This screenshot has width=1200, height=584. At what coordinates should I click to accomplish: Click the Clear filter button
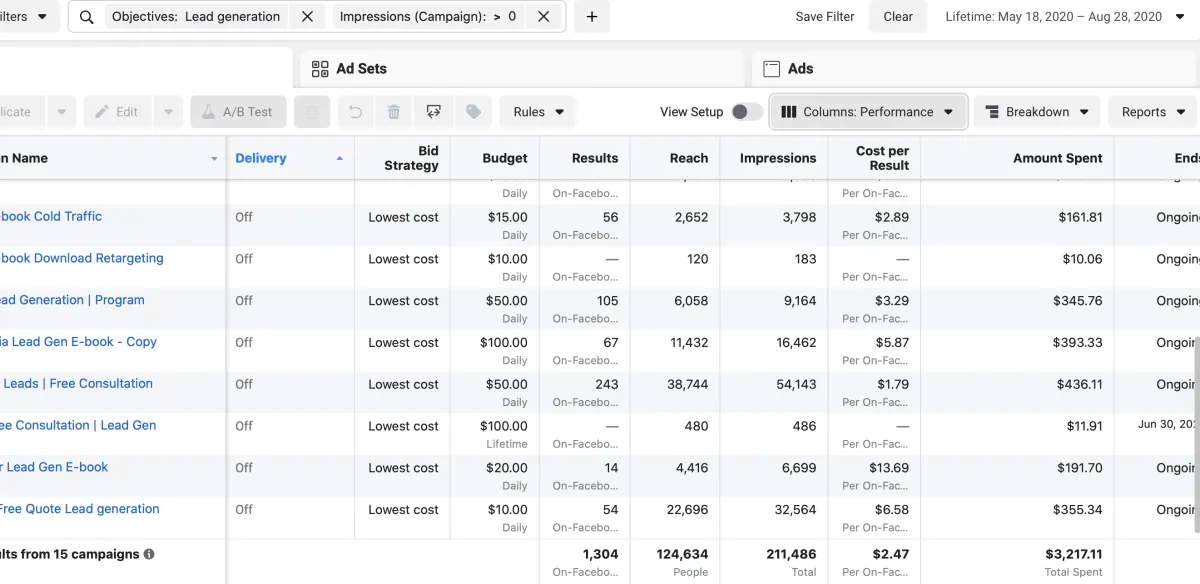898,17
